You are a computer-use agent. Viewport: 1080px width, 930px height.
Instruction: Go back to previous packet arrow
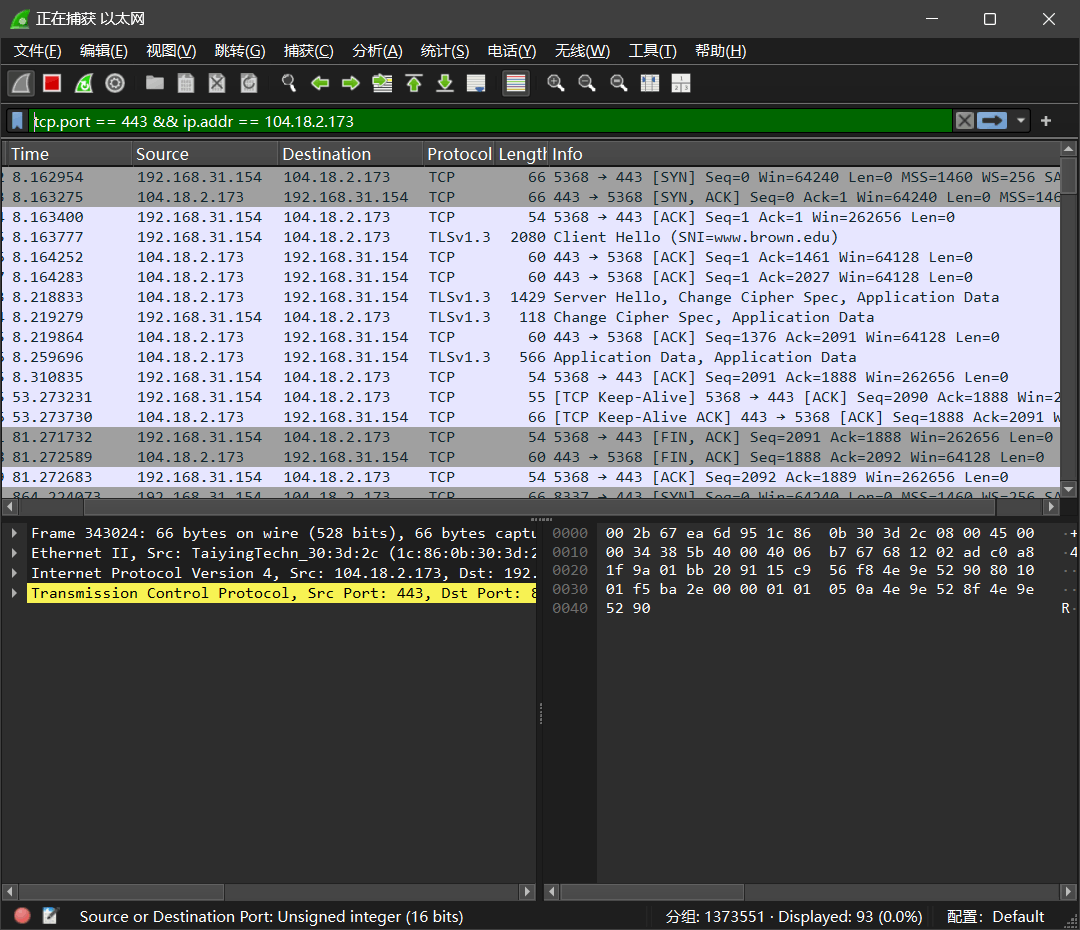pos(320,83)
